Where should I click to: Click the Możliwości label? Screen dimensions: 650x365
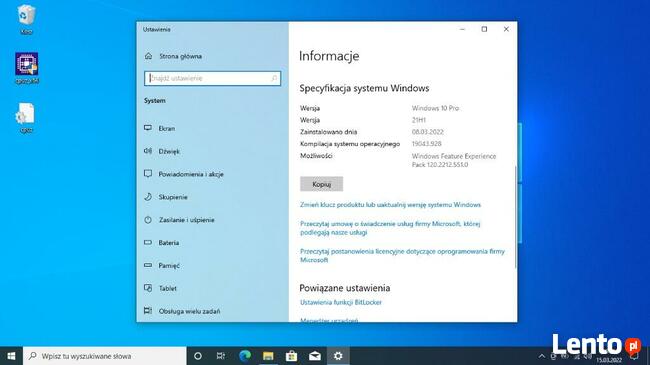(x=316, y=156)
